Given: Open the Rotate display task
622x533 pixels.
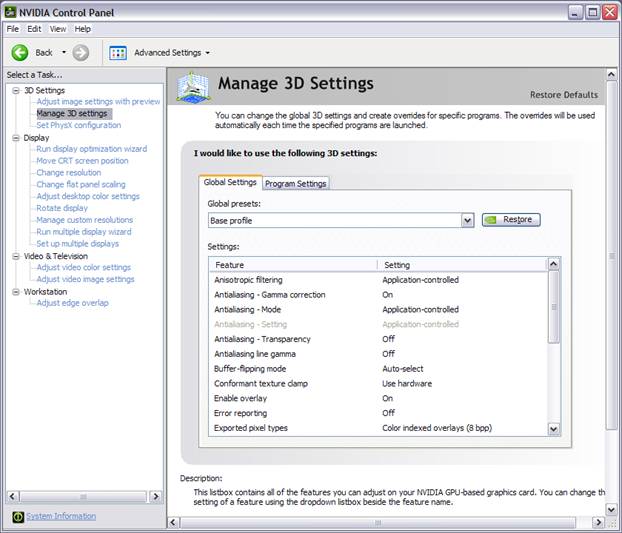Looking at the screenshot, I should (x=62, y=208).
